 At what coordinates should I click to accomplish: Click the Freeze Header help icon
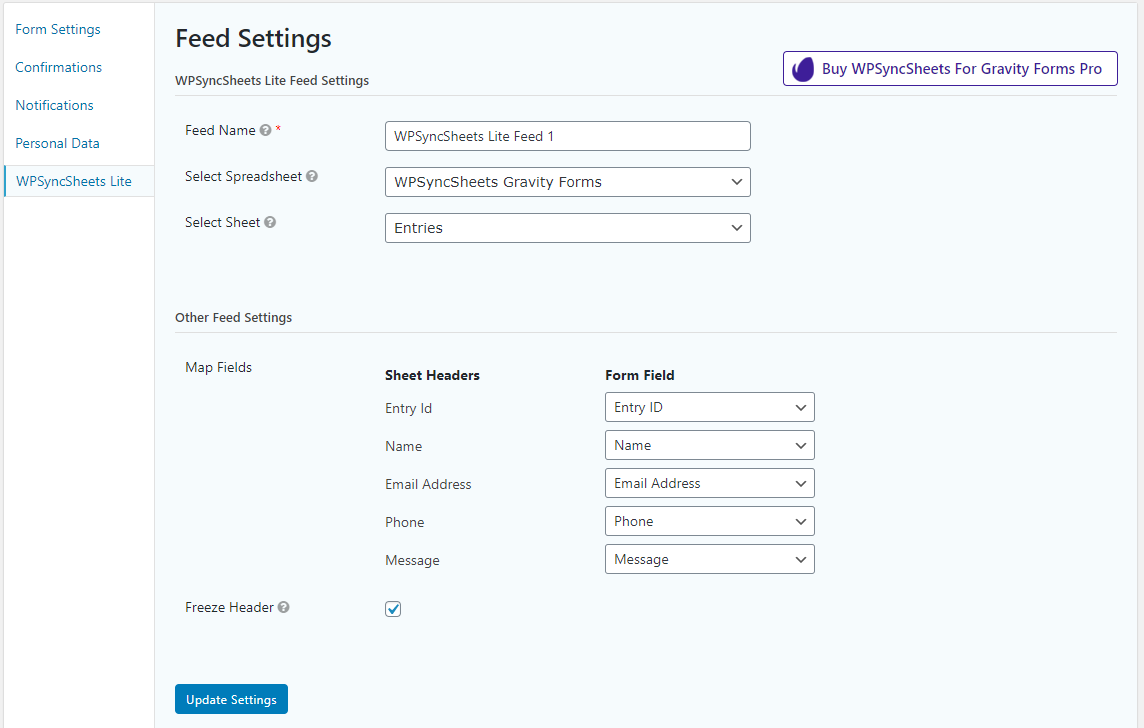[x=284, y=607]
